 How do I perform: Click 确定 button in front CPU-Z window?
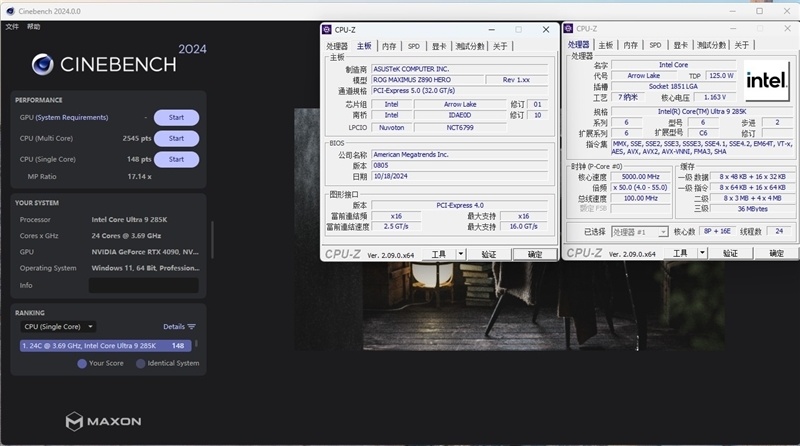click(x=535, y=254)
